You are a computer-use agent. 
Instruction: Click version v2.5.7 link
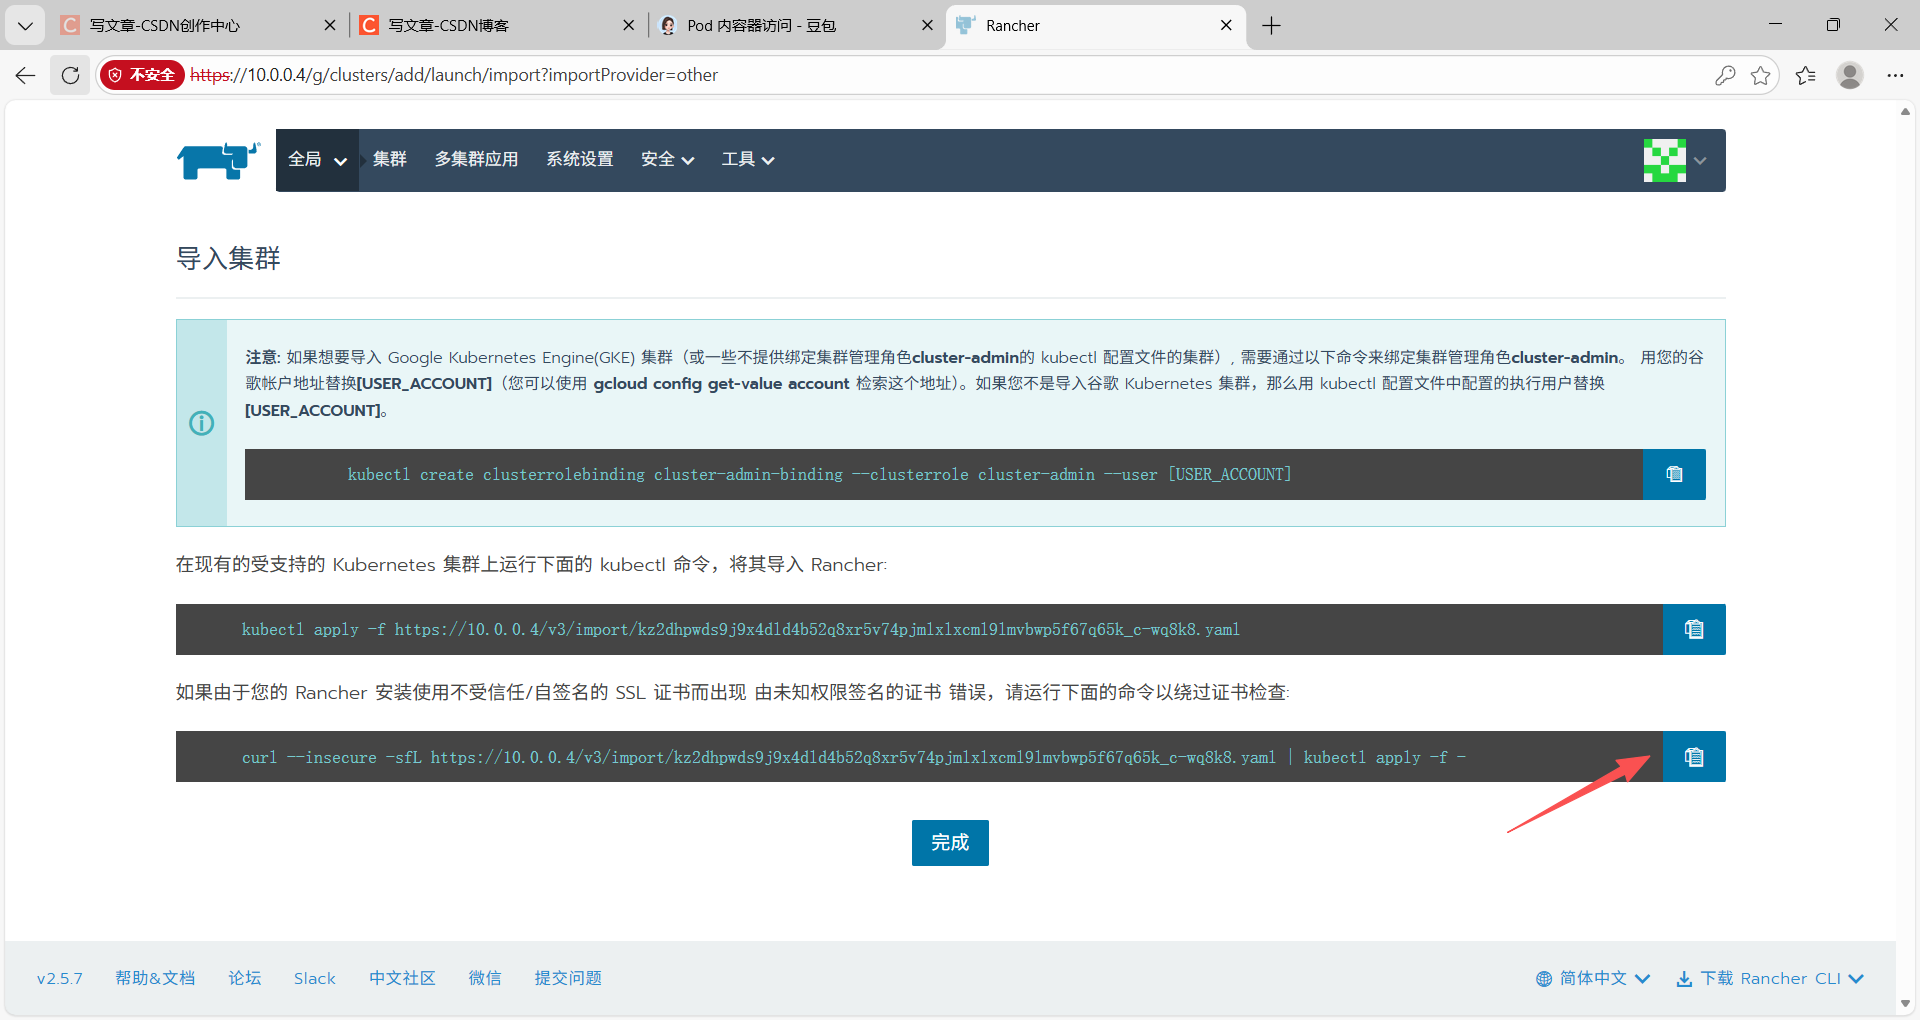[60, 979]
